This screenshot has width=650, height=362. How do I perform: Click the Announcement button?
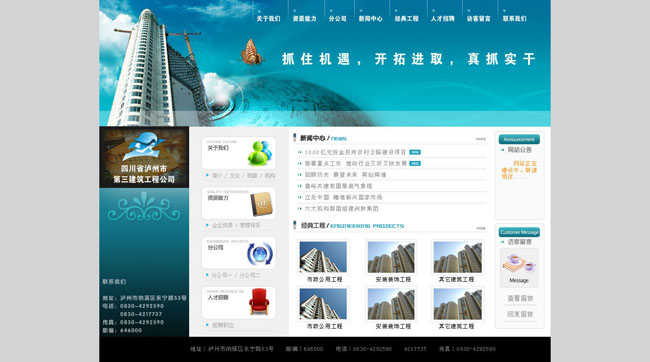coord(519,139)
